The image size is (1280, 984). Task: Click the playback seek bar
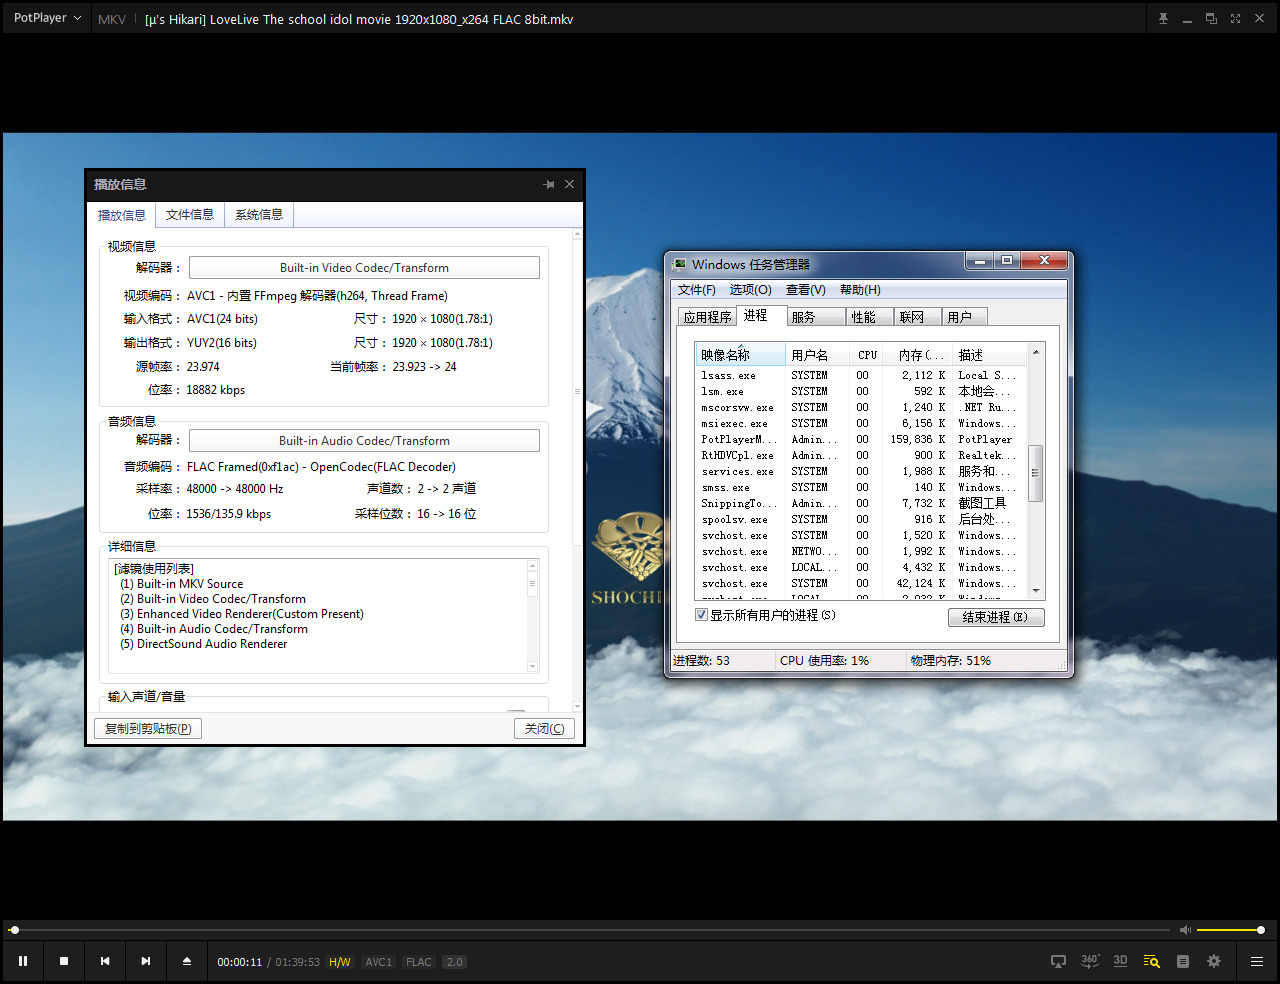point(590,930)
